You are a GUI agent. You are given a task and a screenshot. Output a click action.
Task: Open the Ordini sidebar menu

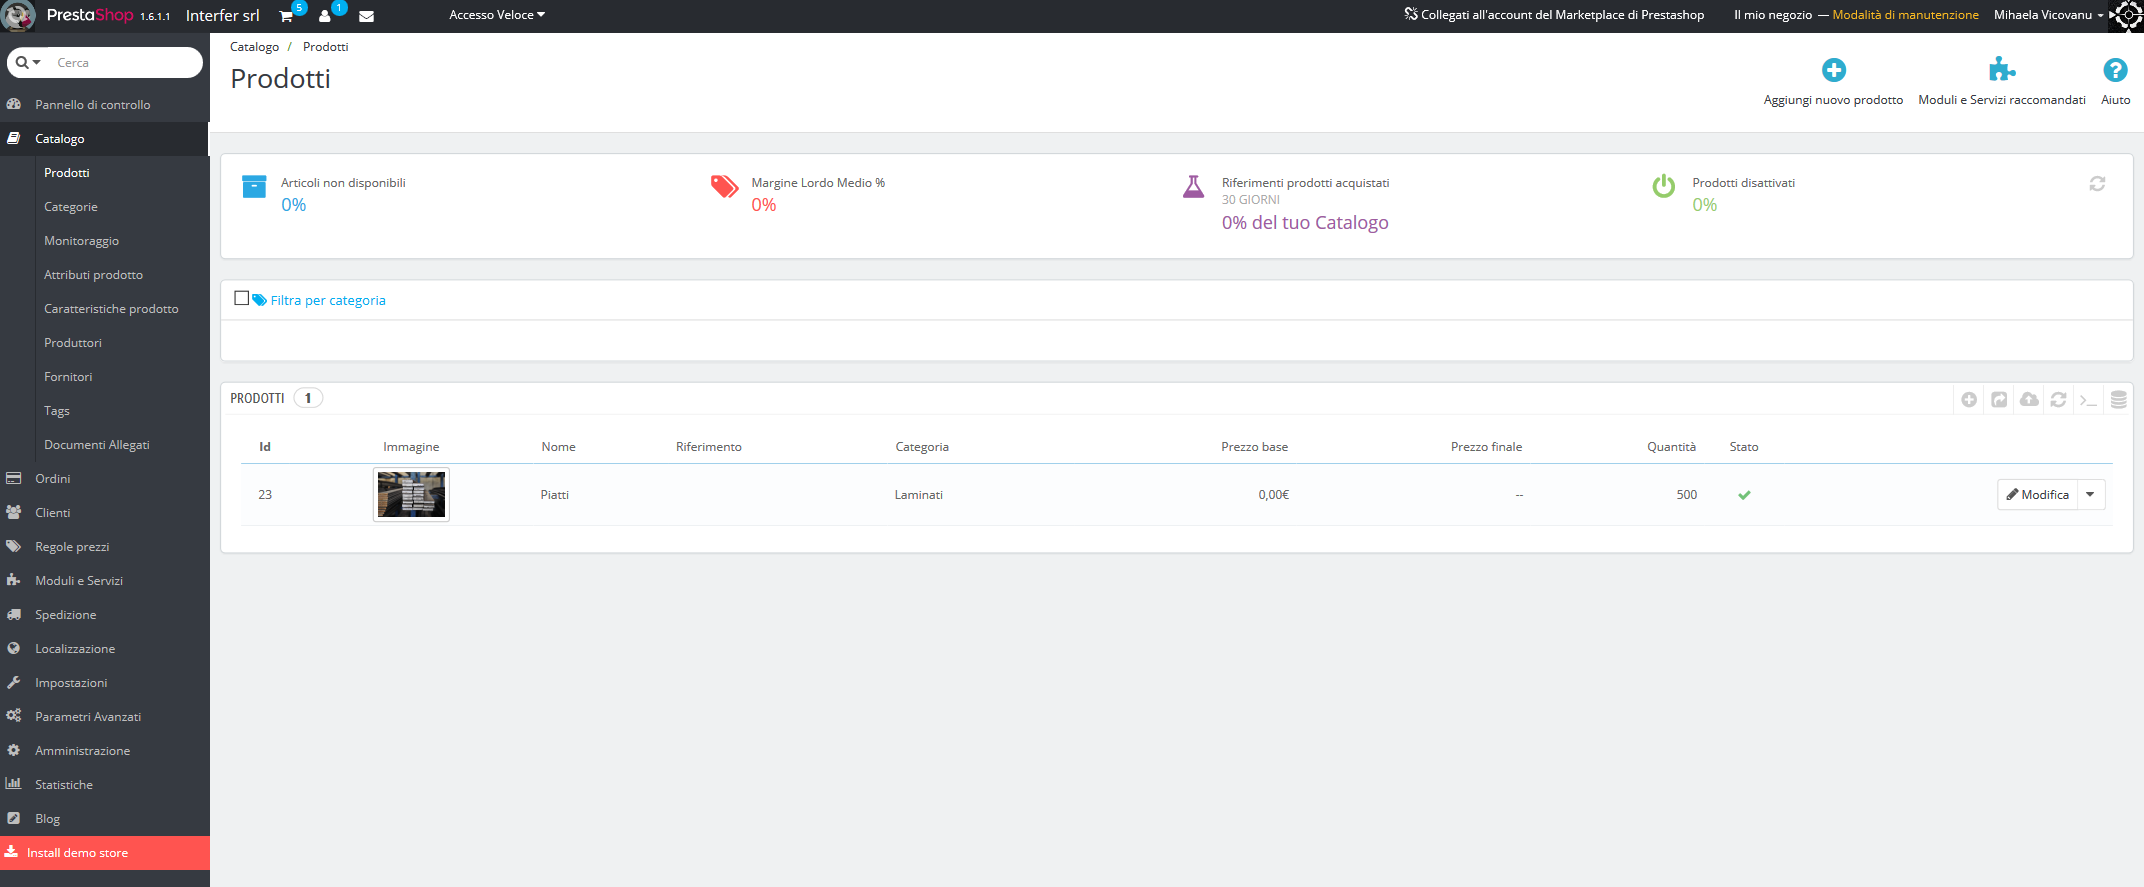click(105, 479)
